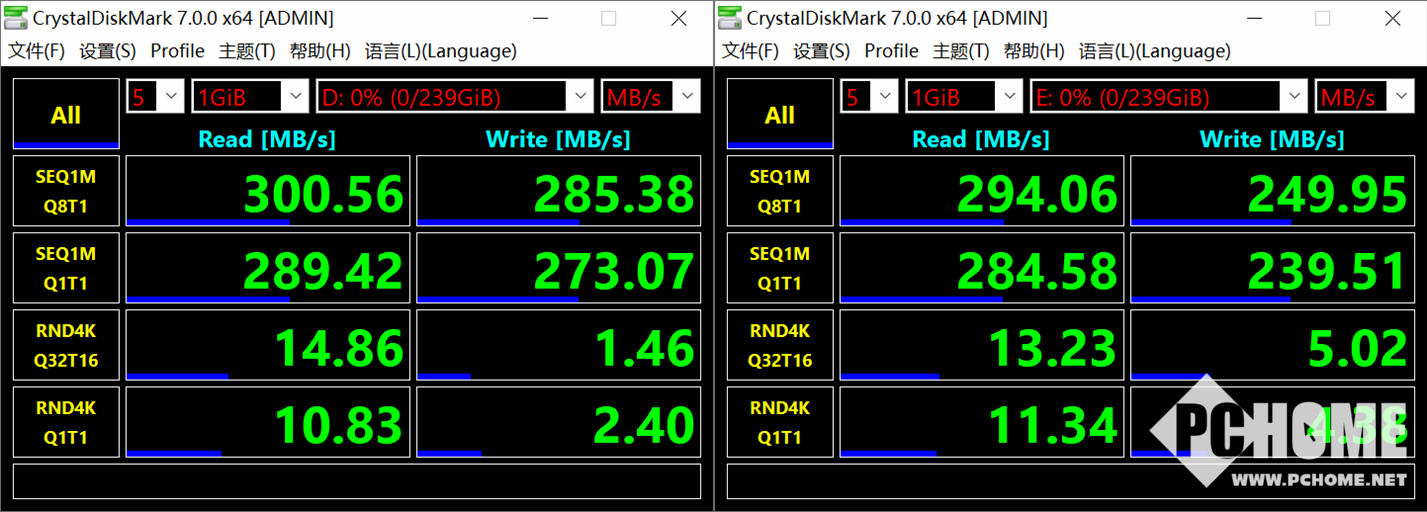Click the 10.83 read result
Image resolution: width=1427 pixels, height=512 pixels.
268,422
